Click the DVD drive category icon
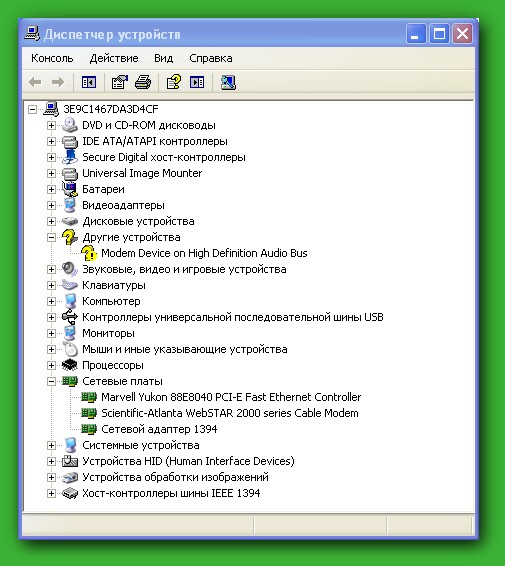This screenshot has height=566, width=505. [70, 125]
